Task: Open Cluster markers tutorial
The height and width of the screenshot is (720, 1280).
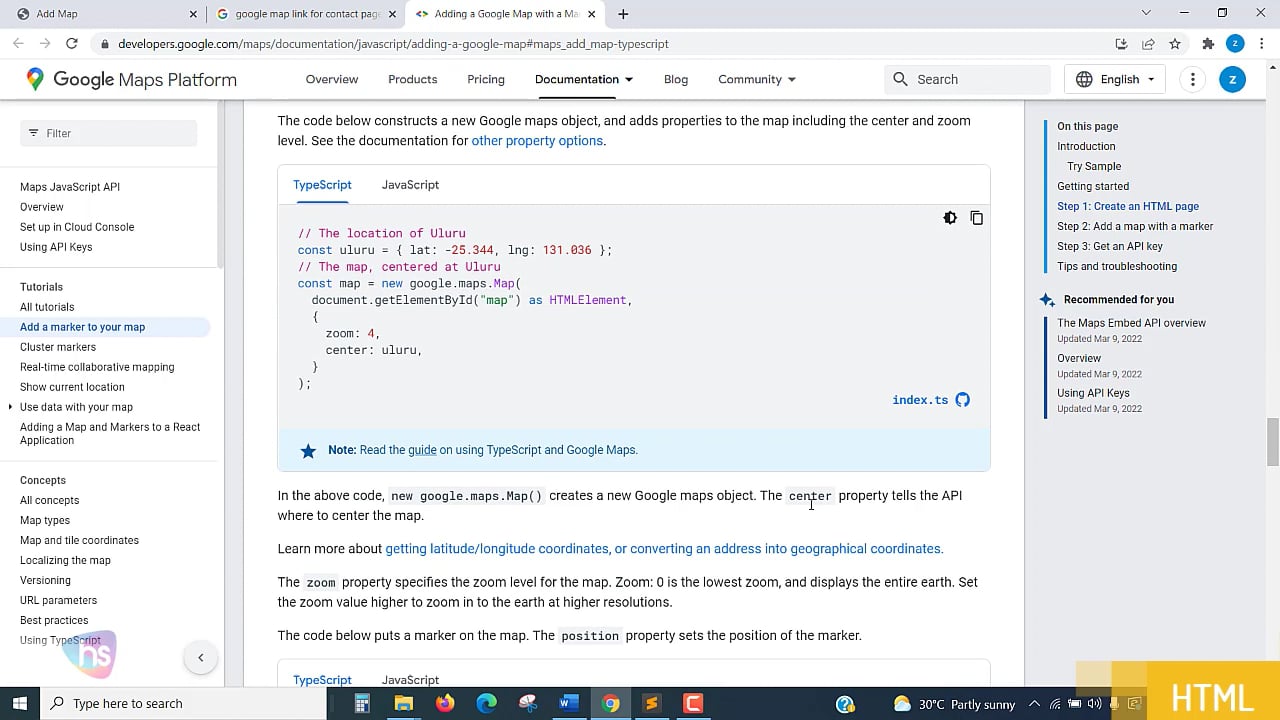Action: click(x=58, y=347)
